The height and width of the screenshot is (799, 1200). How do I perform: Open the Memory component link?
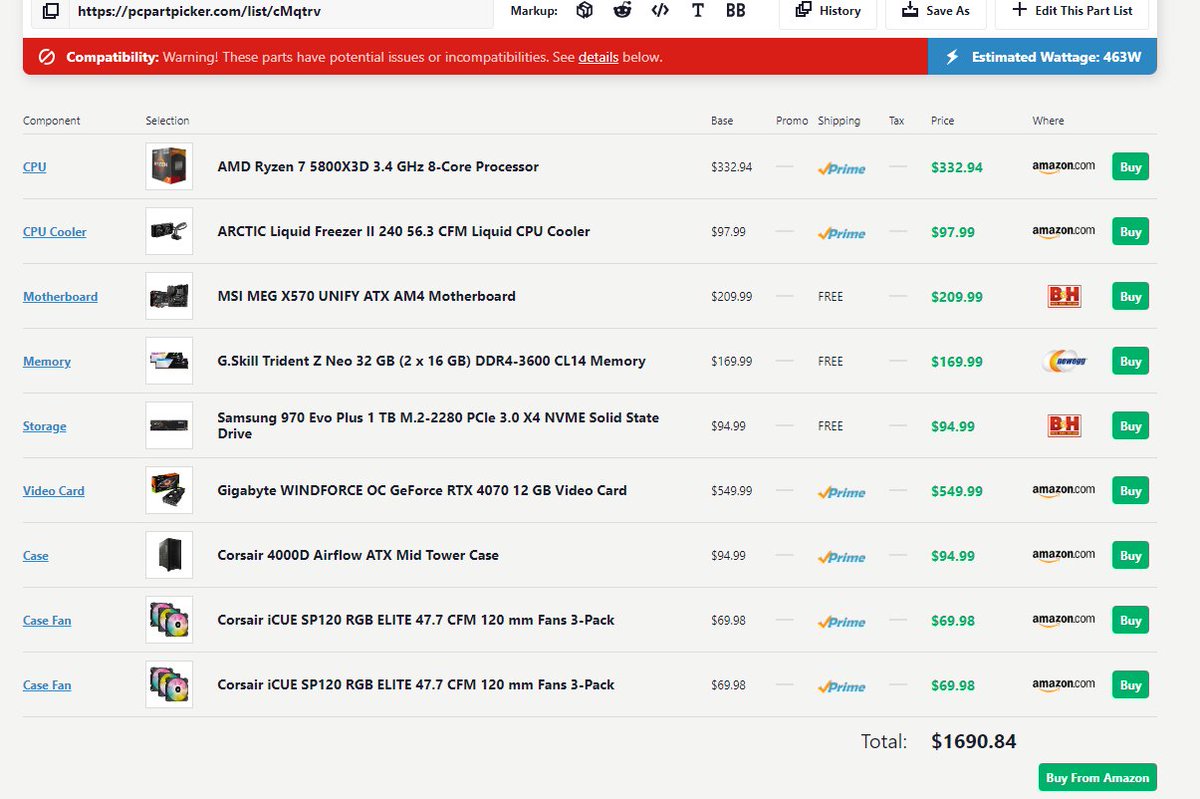pos(47,362)
